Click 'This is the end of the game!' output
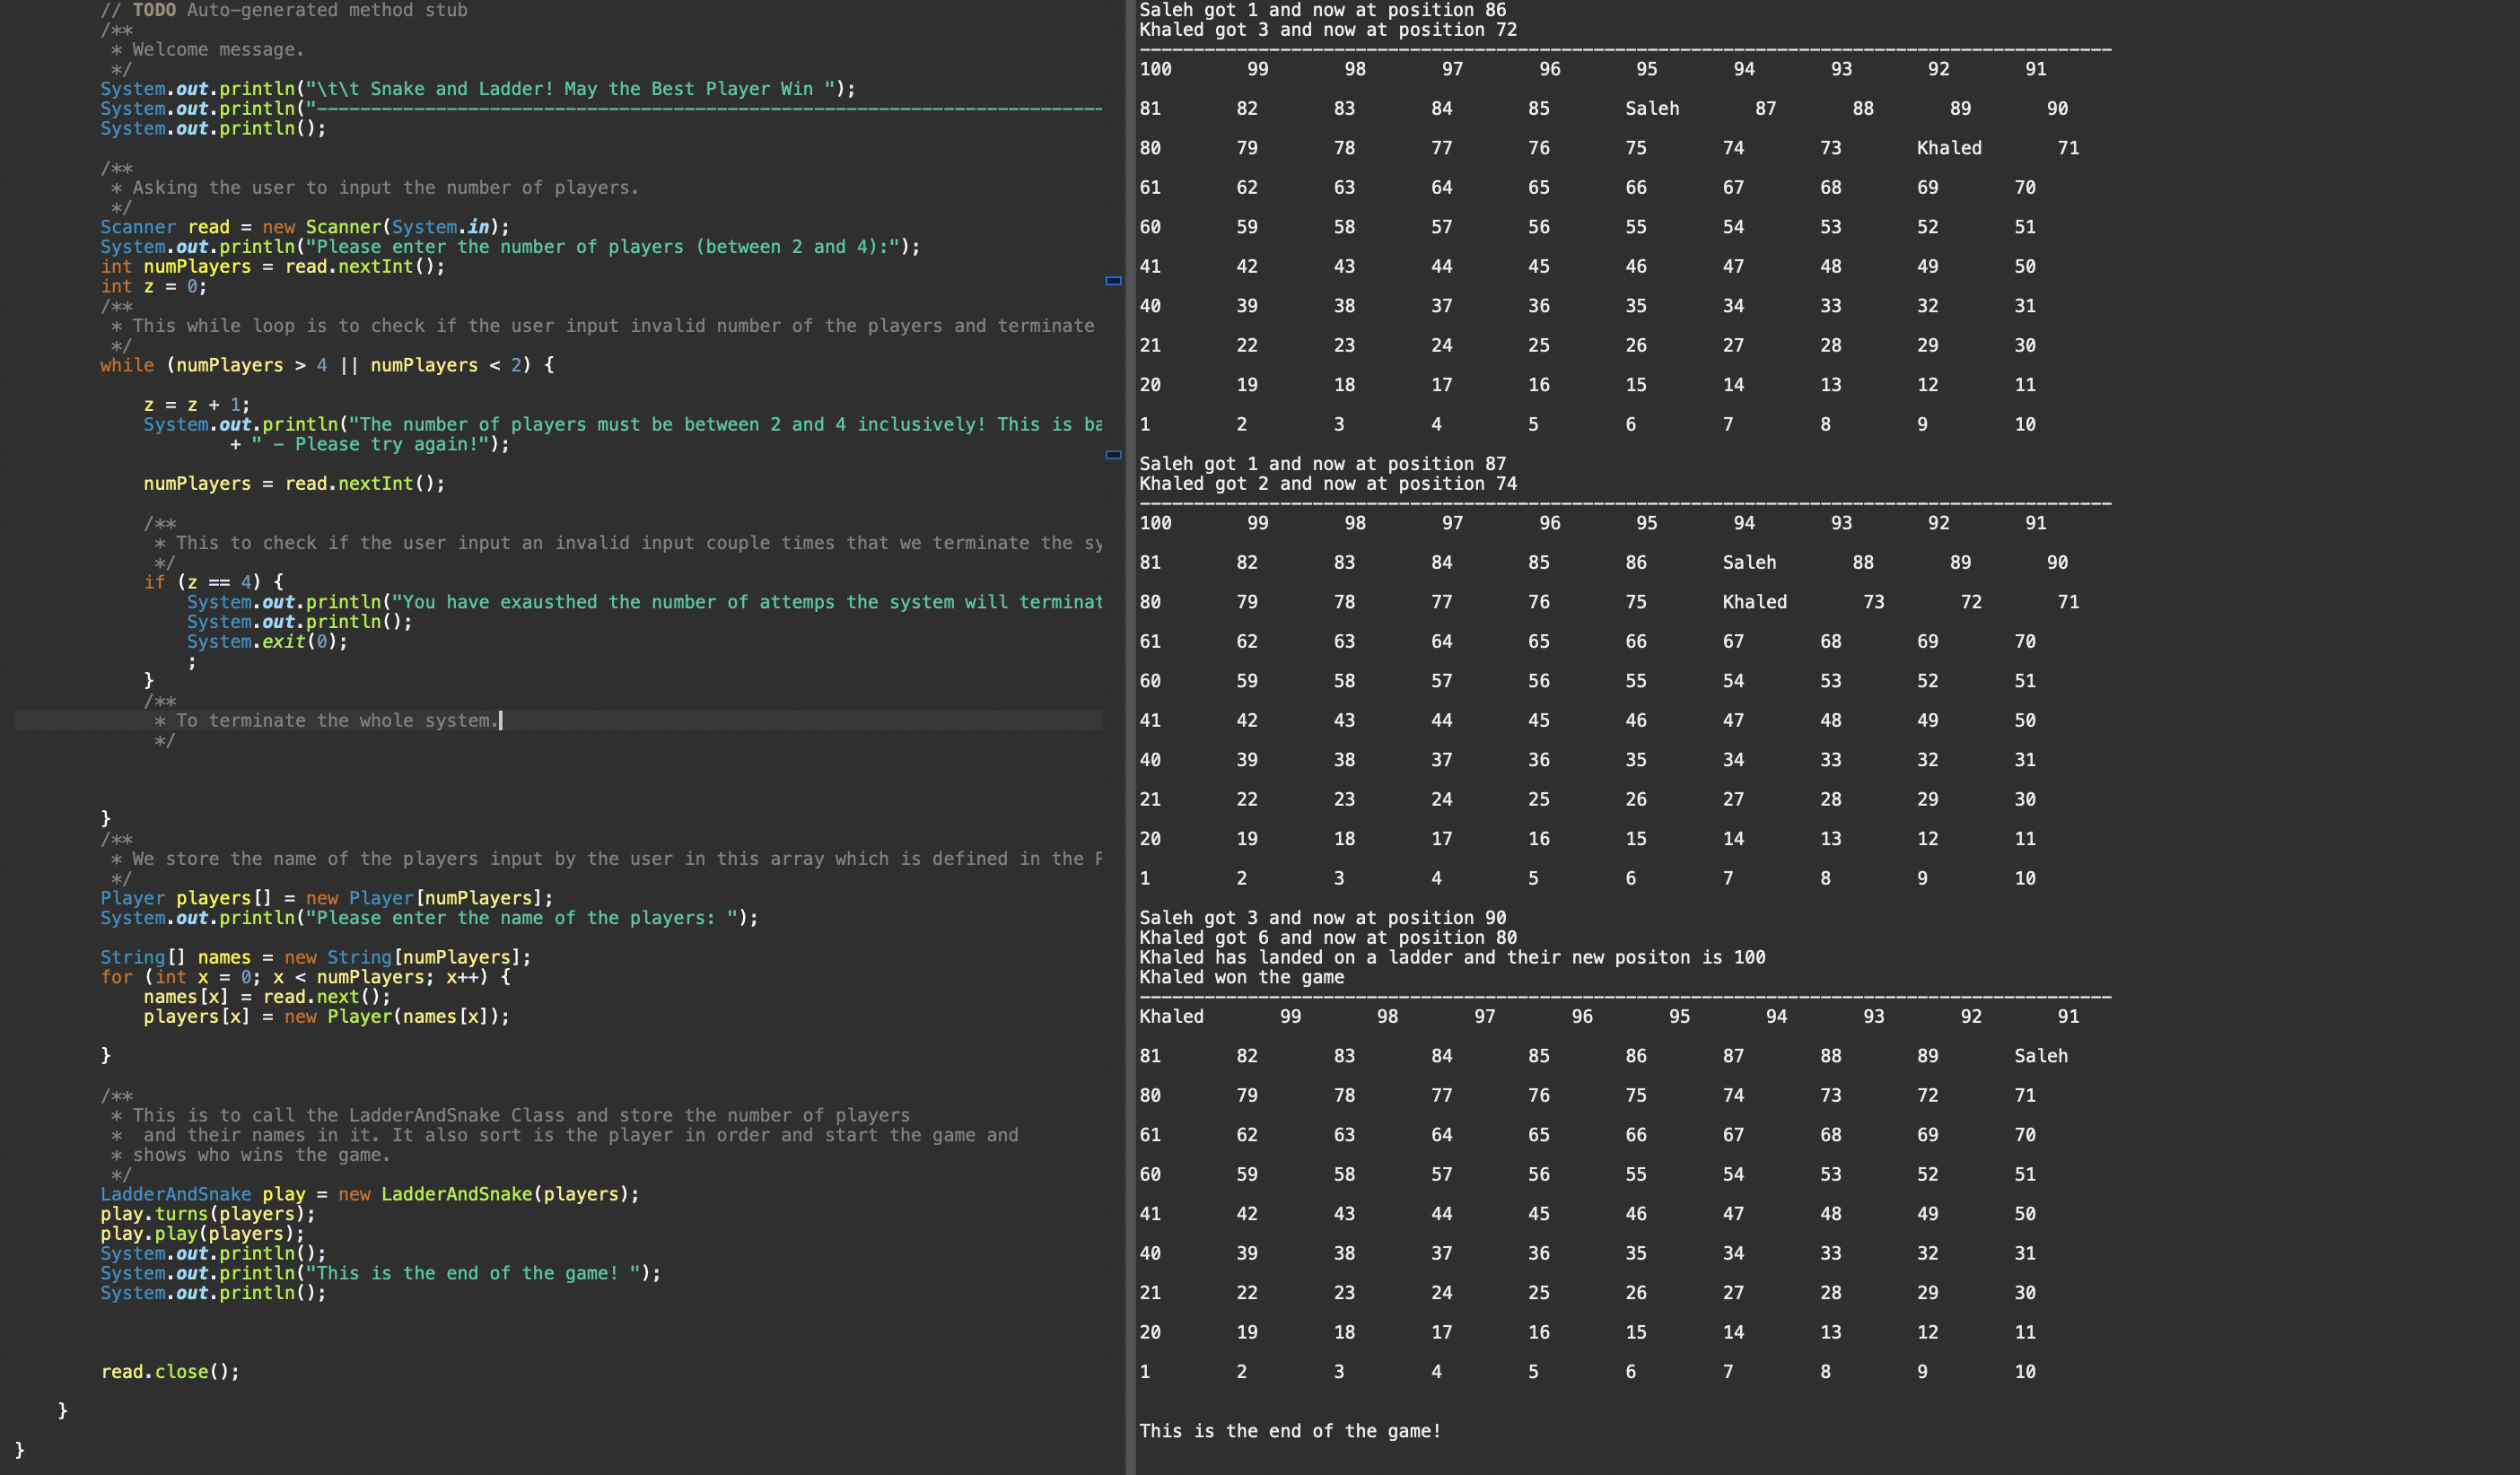The height and width of the screenshot is (1475, 2520). [1289, 1431]
